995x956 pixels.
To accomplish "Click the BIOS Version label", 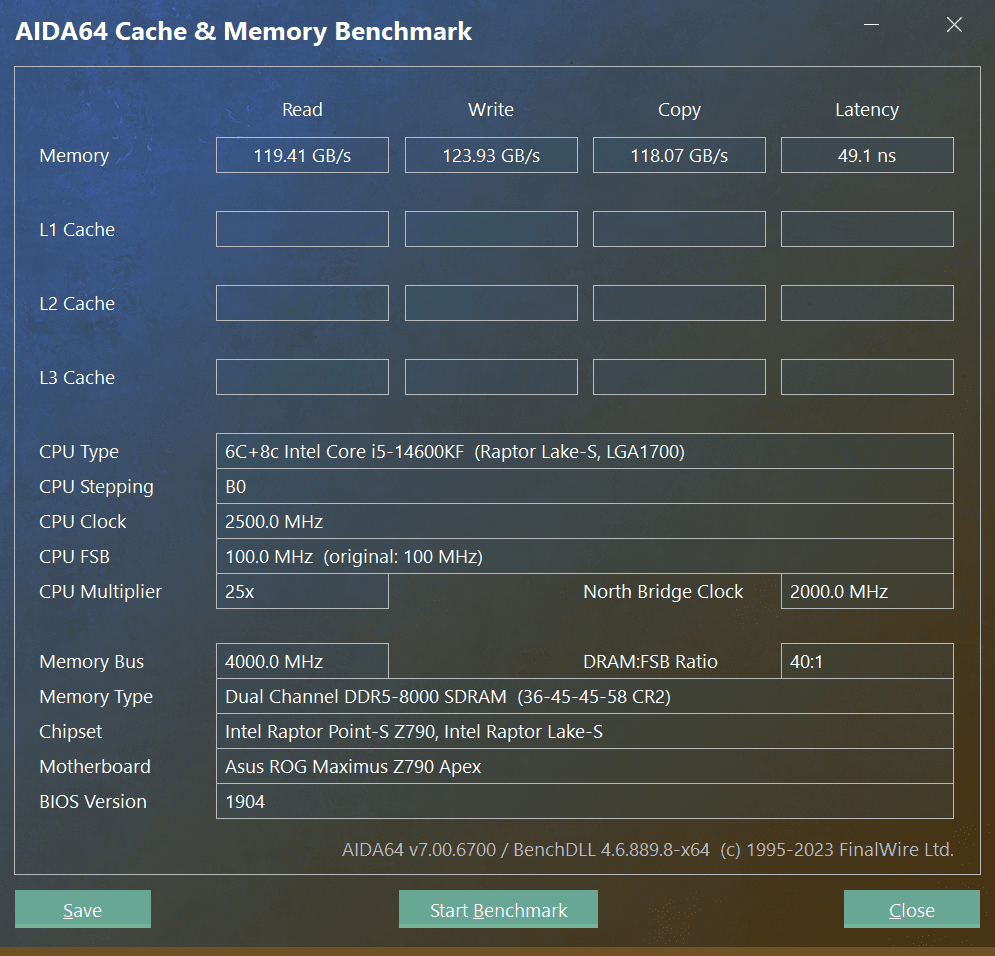I will [x=93, y=801].
